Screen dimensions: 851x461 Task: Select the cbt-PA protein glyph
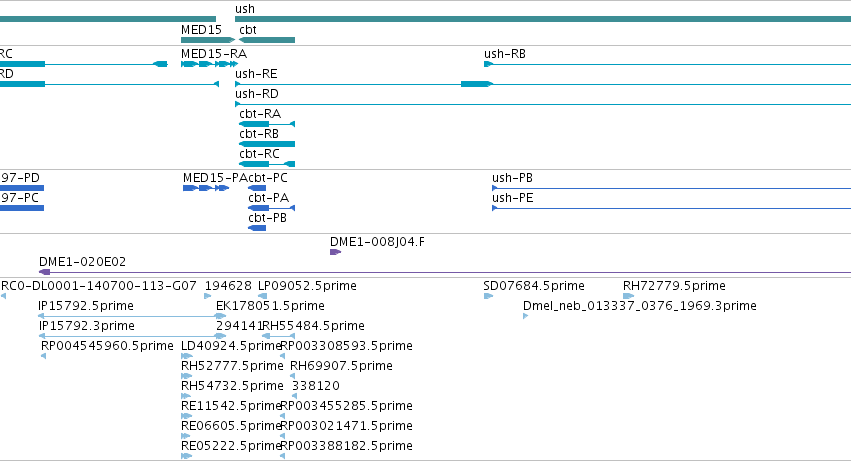[x=271, y=208]
